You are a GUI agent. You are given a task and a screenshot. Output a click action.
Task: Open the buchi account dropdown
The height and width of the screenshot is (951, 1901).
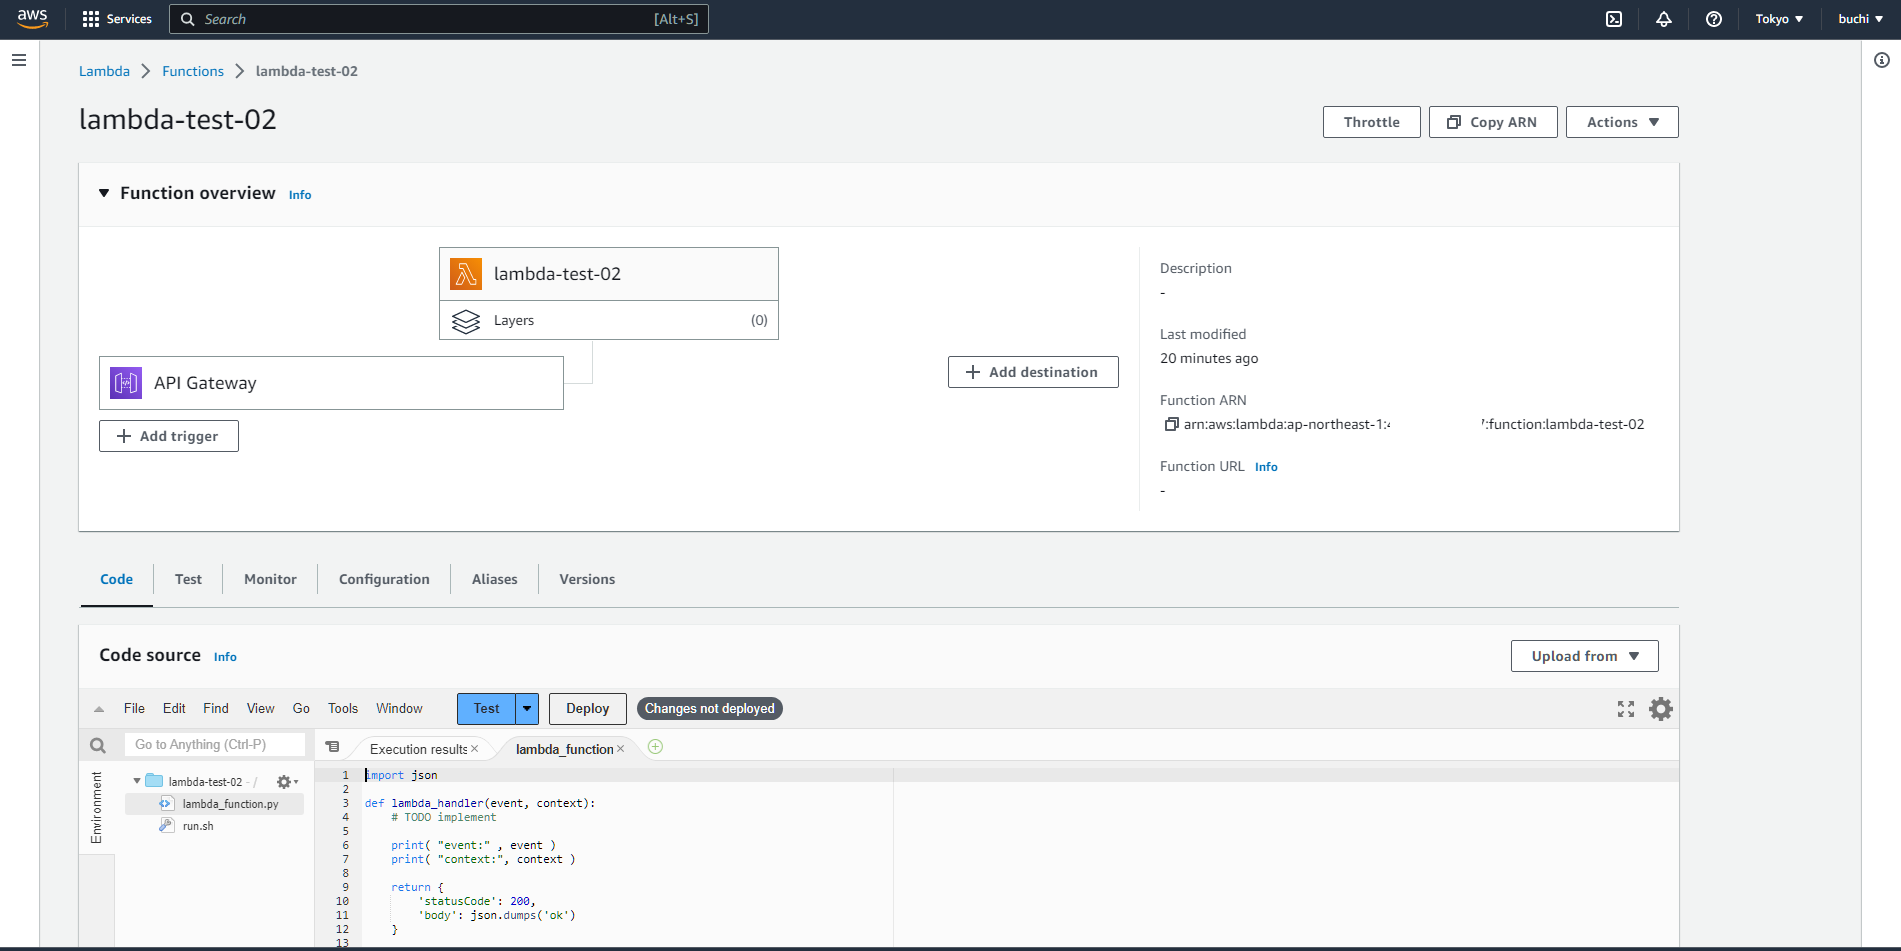tap(1860, 19)
